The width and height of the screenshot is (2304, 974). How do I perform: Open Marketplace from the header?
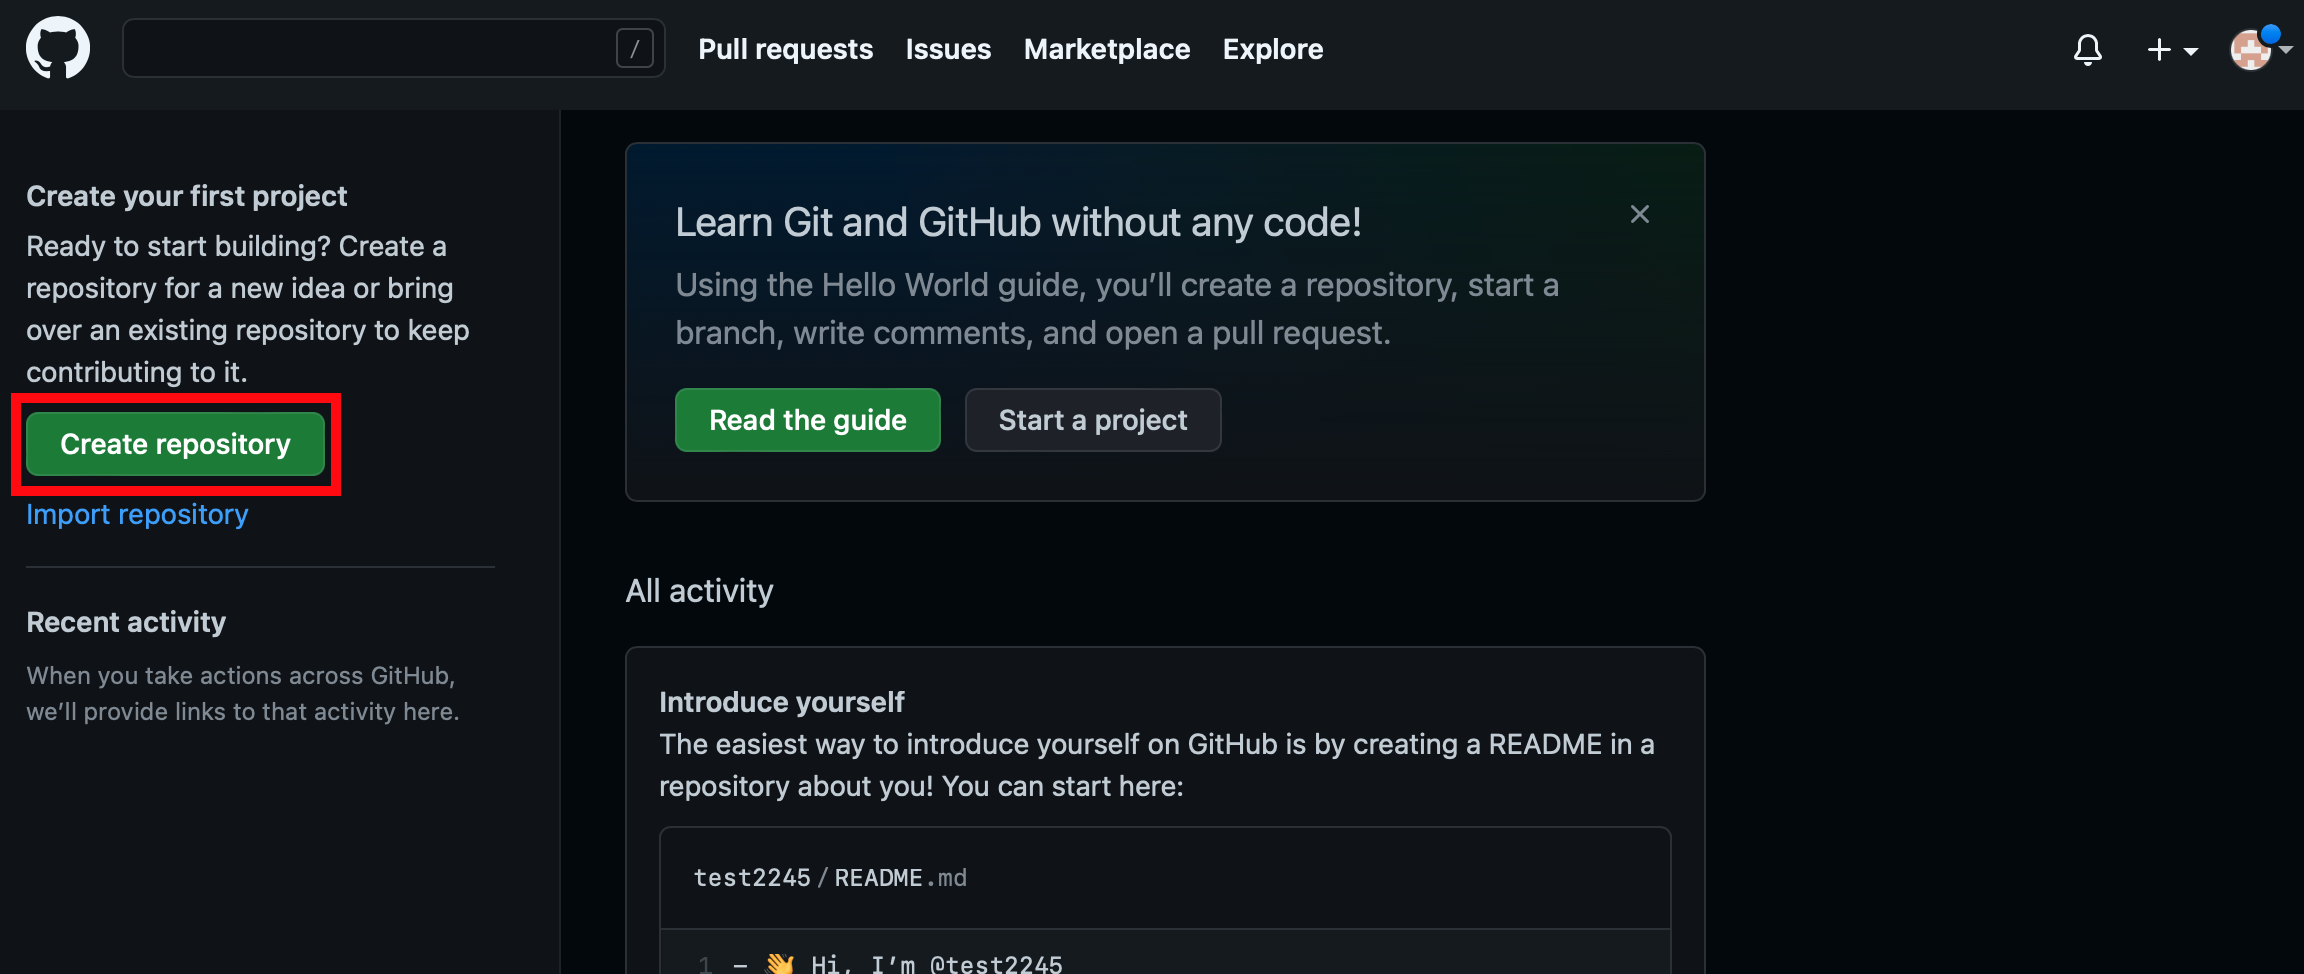1107,49
